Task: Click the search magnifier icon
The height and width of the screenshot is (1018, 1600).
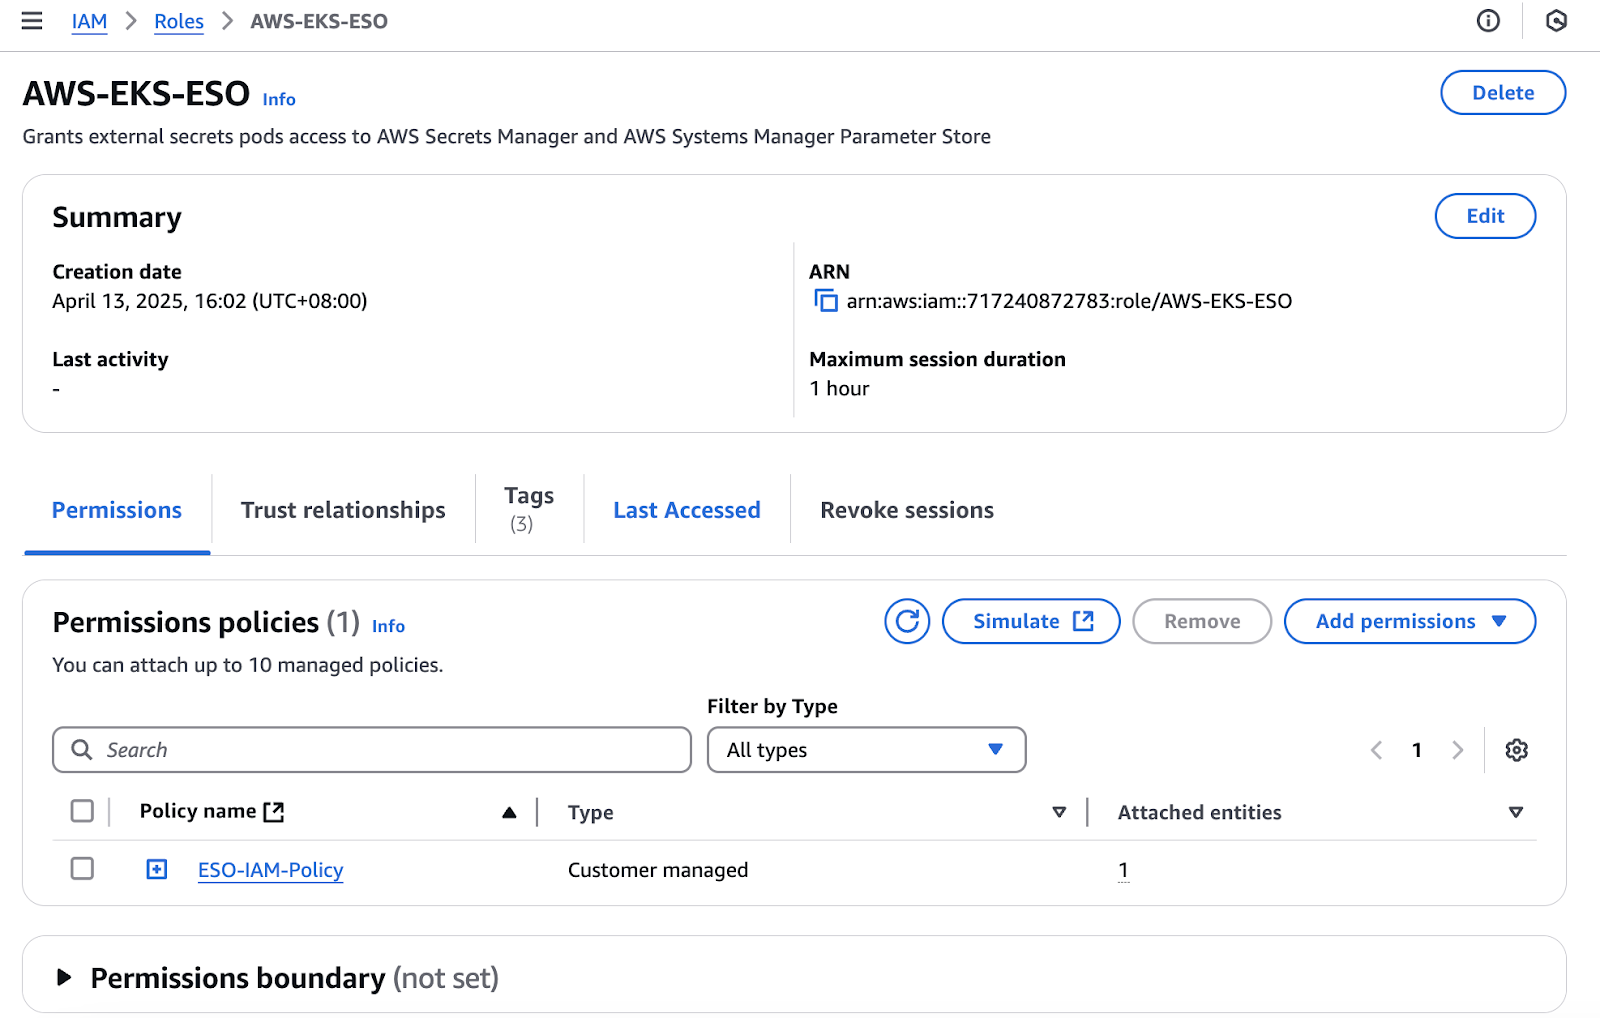Action: coord(82,750)
